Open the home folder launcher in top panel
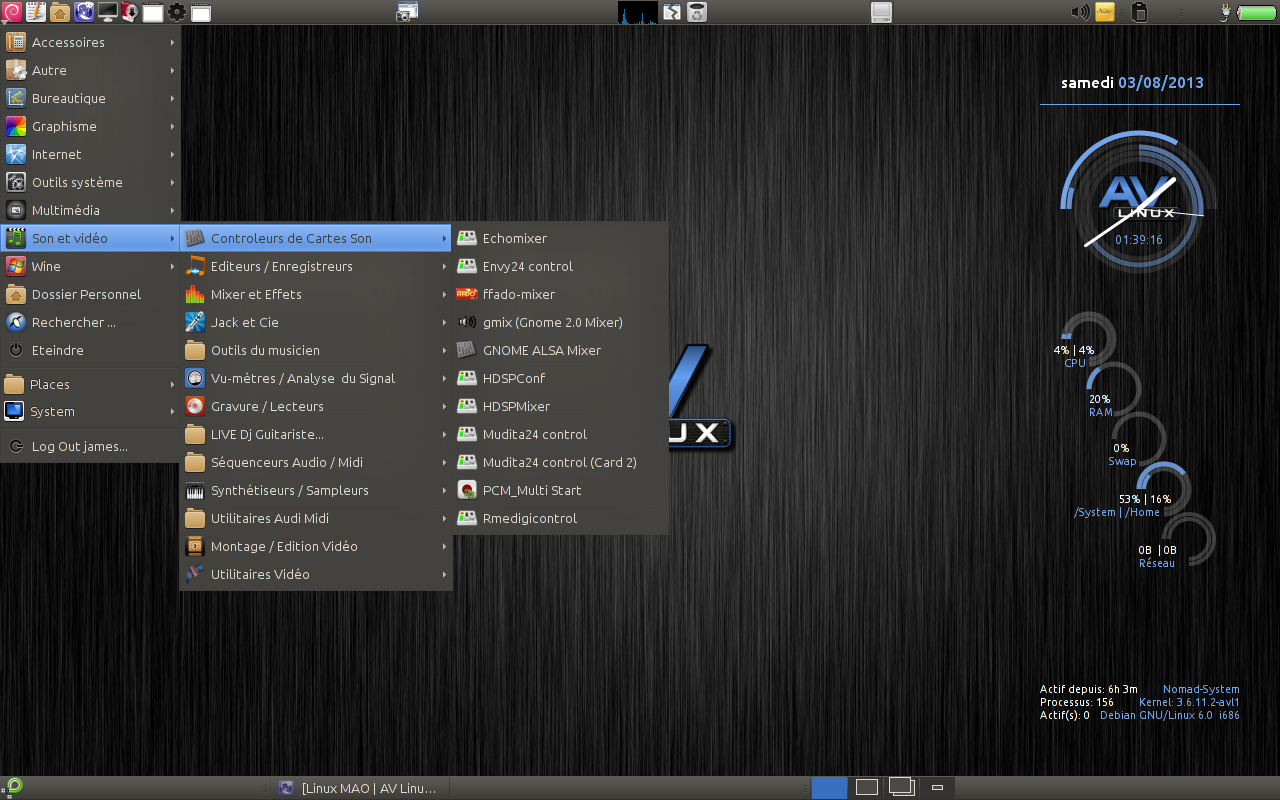1280x800 pixels. [x=60, y=12]
